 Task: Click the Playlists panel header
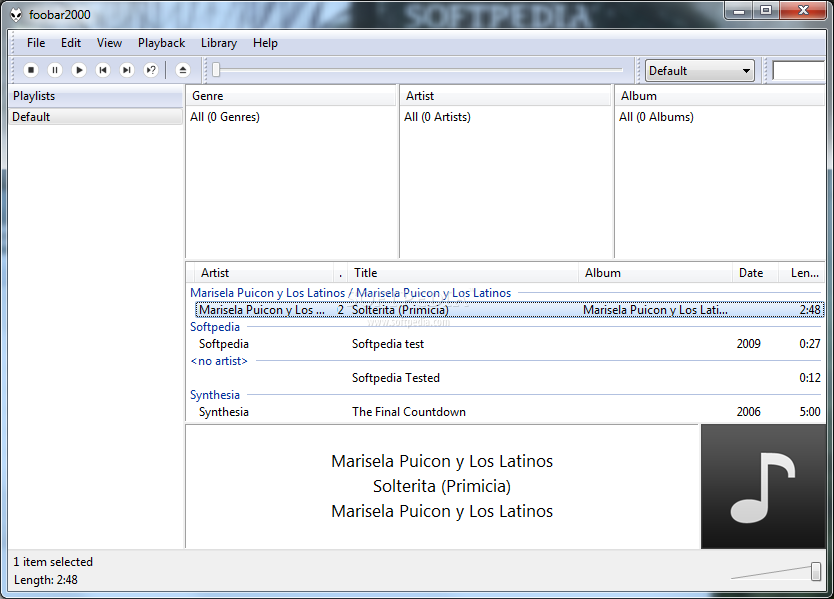[96, 96]
